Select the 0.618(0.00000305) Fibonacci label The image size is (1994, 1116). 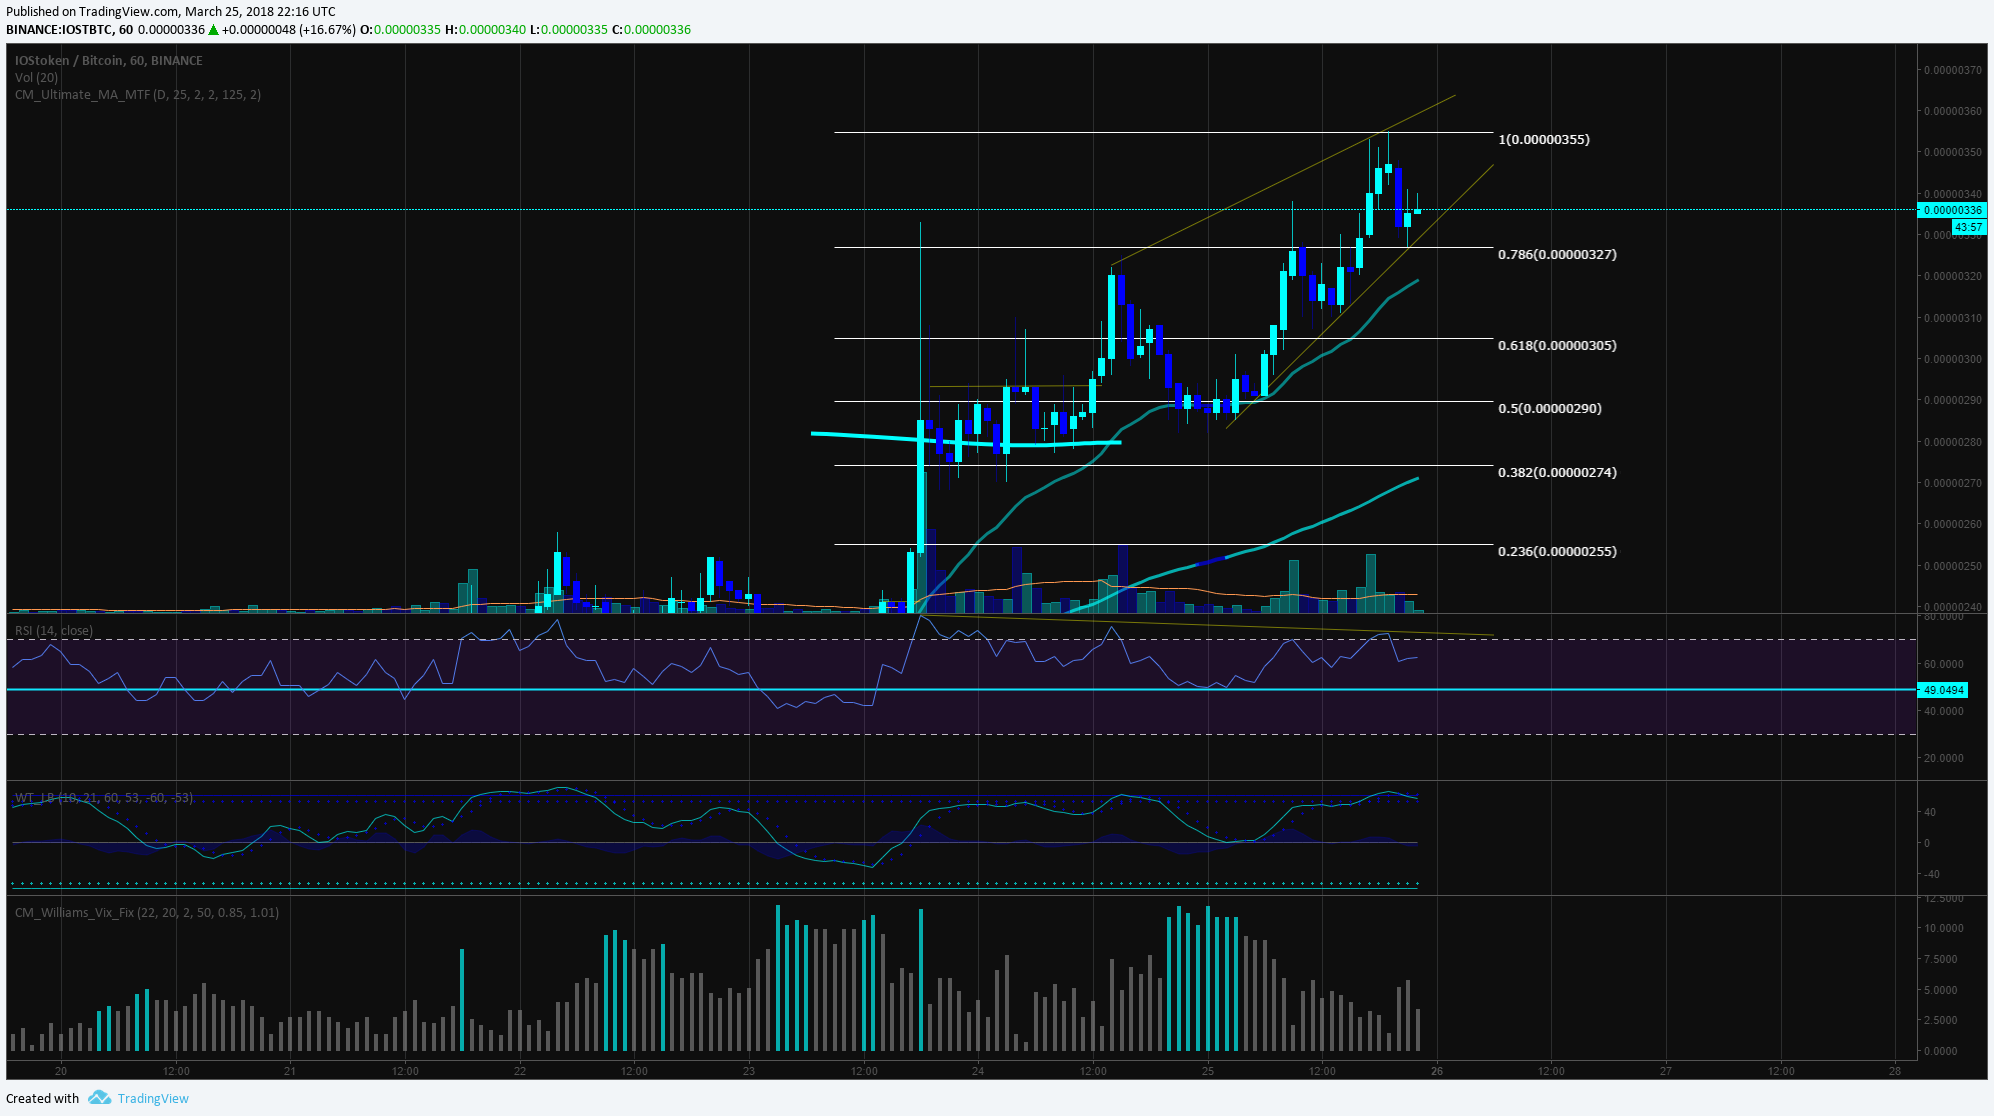pyautogui.click(x=1557, y=345)
